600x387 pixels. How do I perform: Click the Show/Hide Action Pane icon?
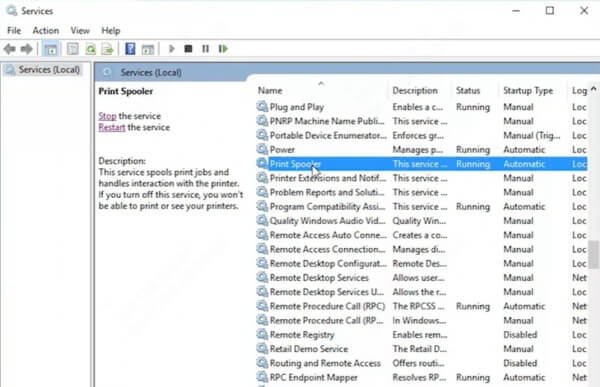click(148, 49)
